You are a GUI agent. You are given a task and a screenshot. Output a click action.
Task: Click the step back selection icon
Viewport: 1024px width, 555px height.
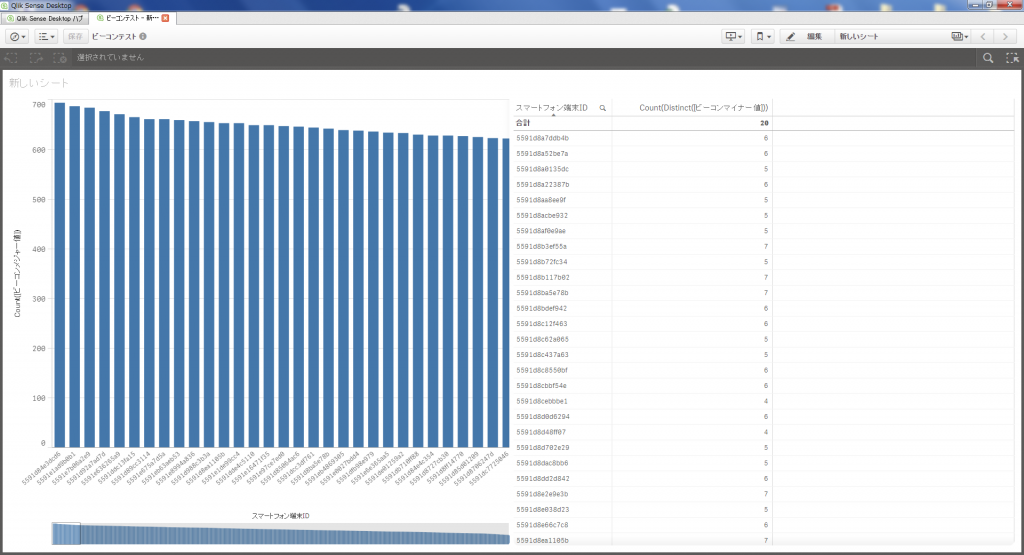(11, 58)
